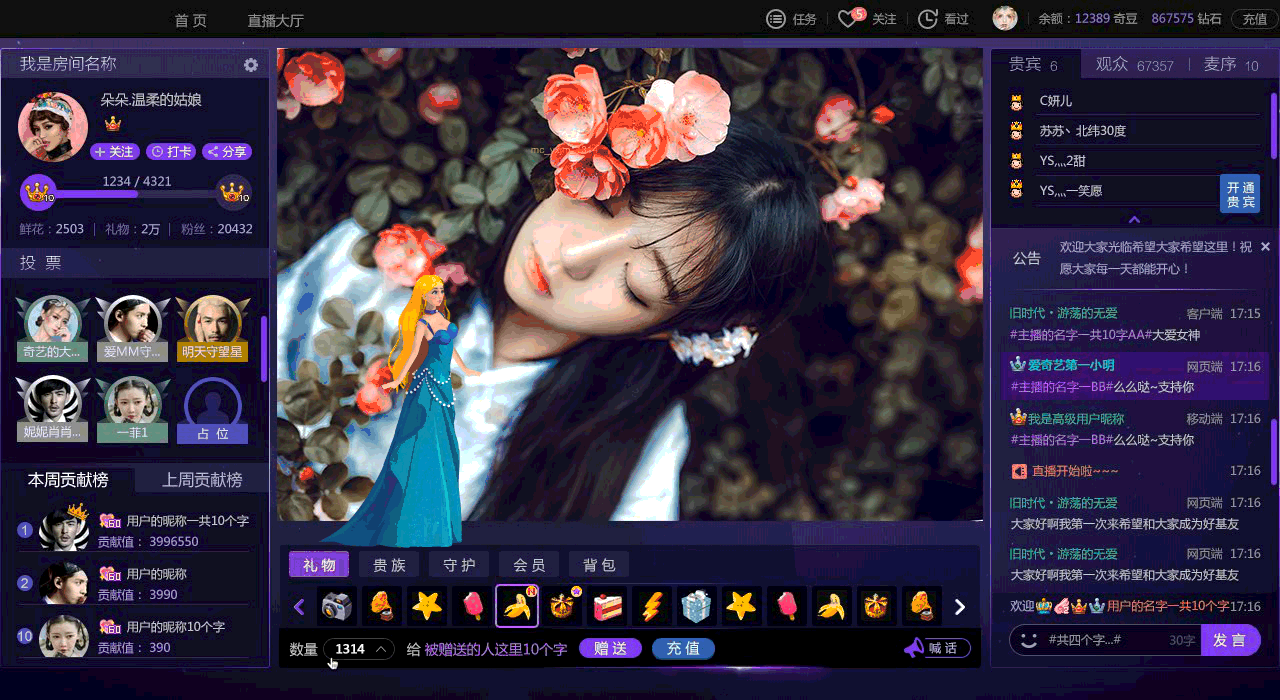
Task: Click the guest list scrollbar
Action: click(1274, 125)
